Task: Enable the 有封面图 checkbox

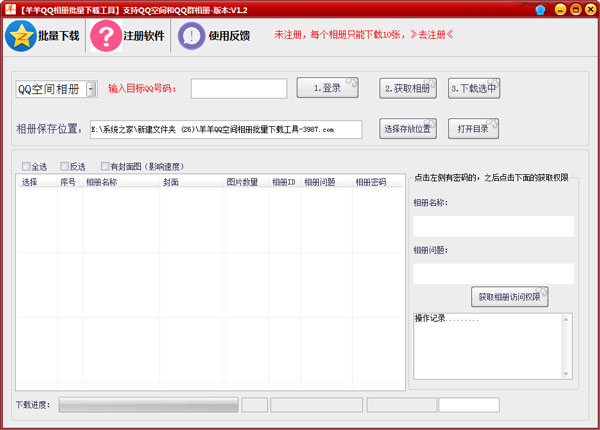Action: tap(105, 166)
